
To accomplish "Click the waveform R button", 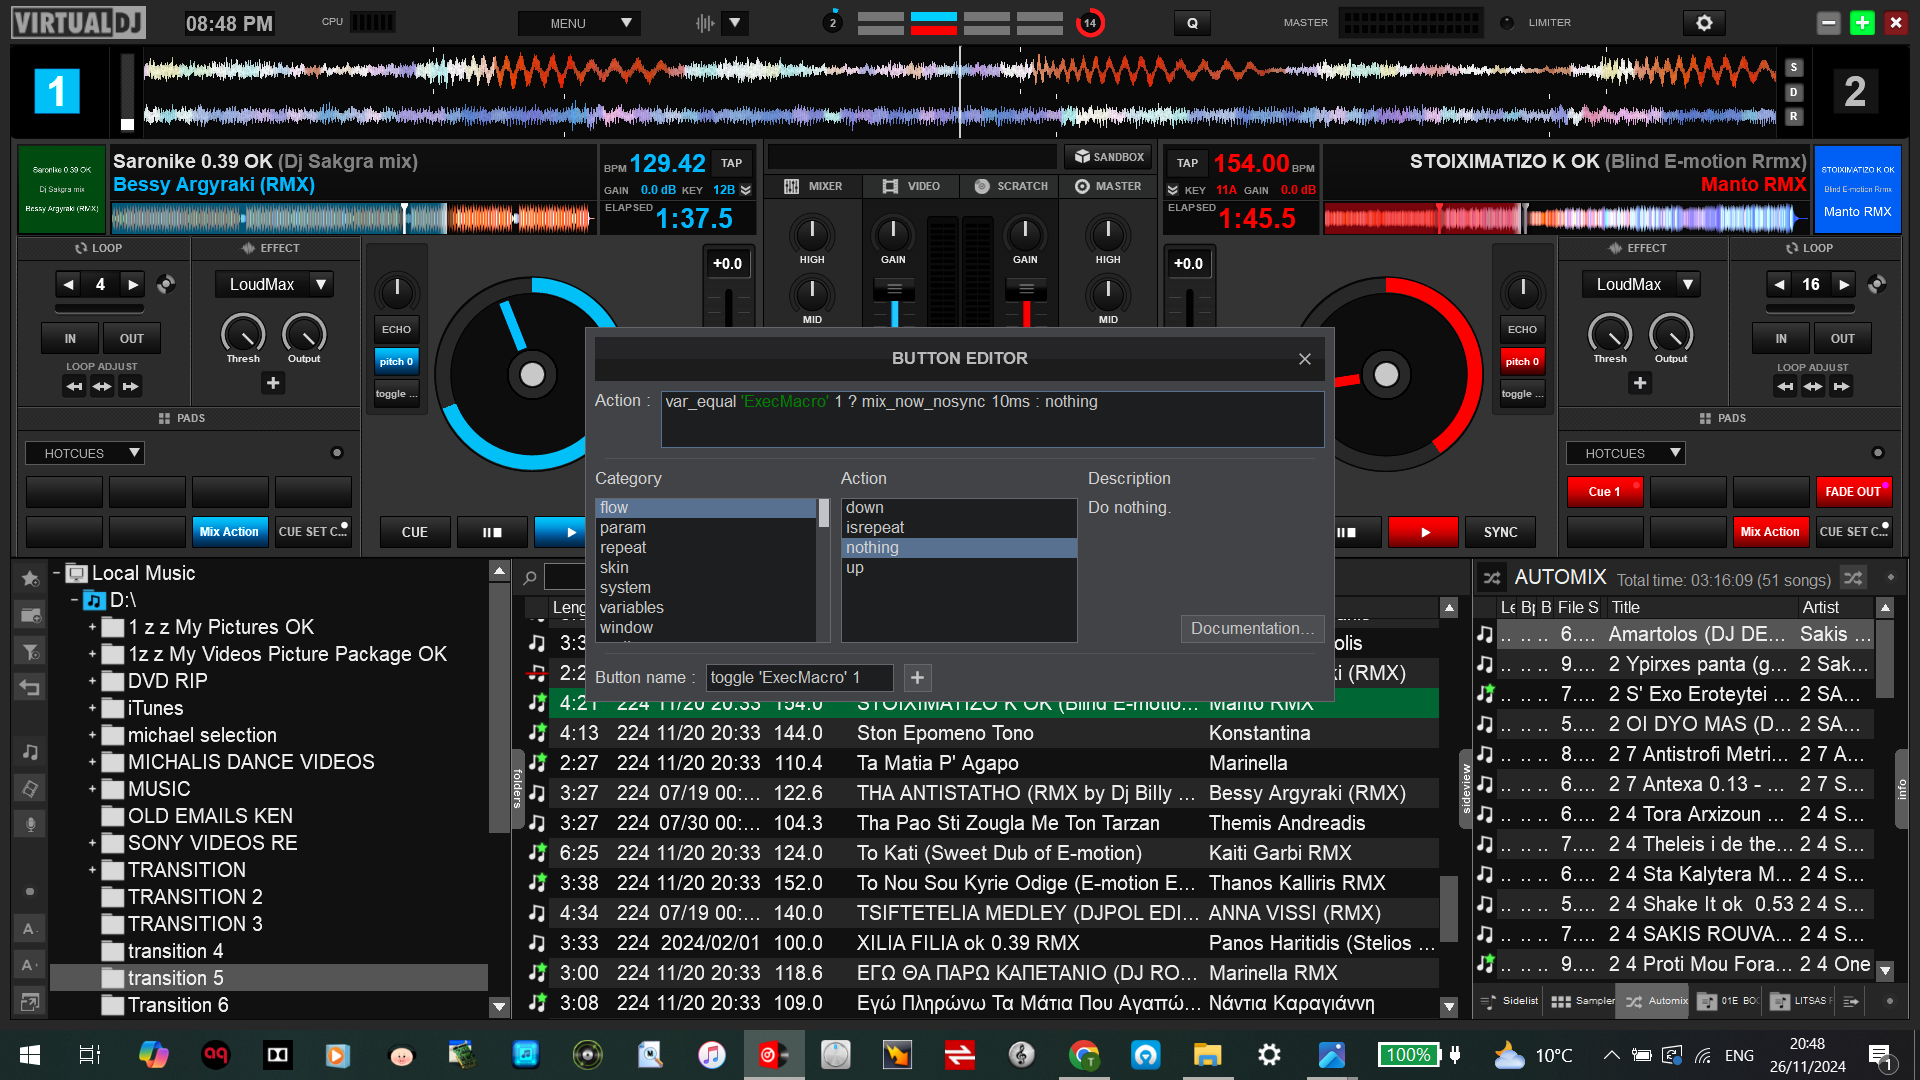I will [x=1794, y=117].
